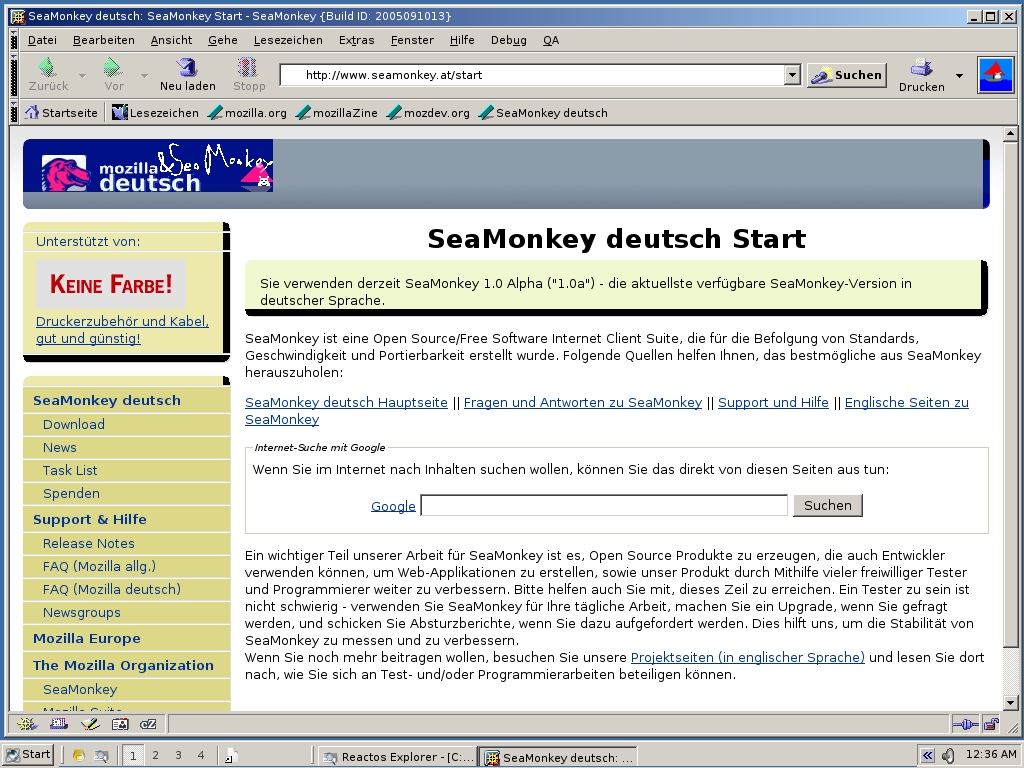Click the page scrollbar down arrow
The width and height of the screenshot is (1024, 768).
1010,703
